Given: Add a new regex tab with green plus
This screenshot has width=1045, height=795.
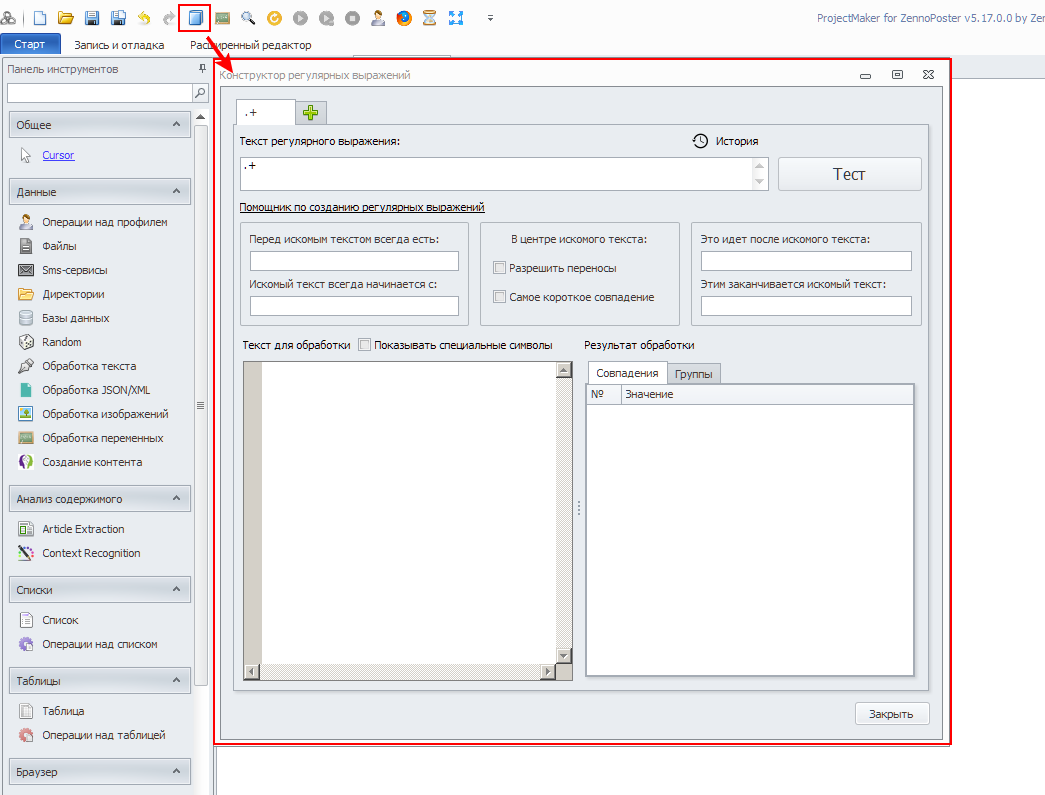Looking at the screenshot, I should [311, 113].
